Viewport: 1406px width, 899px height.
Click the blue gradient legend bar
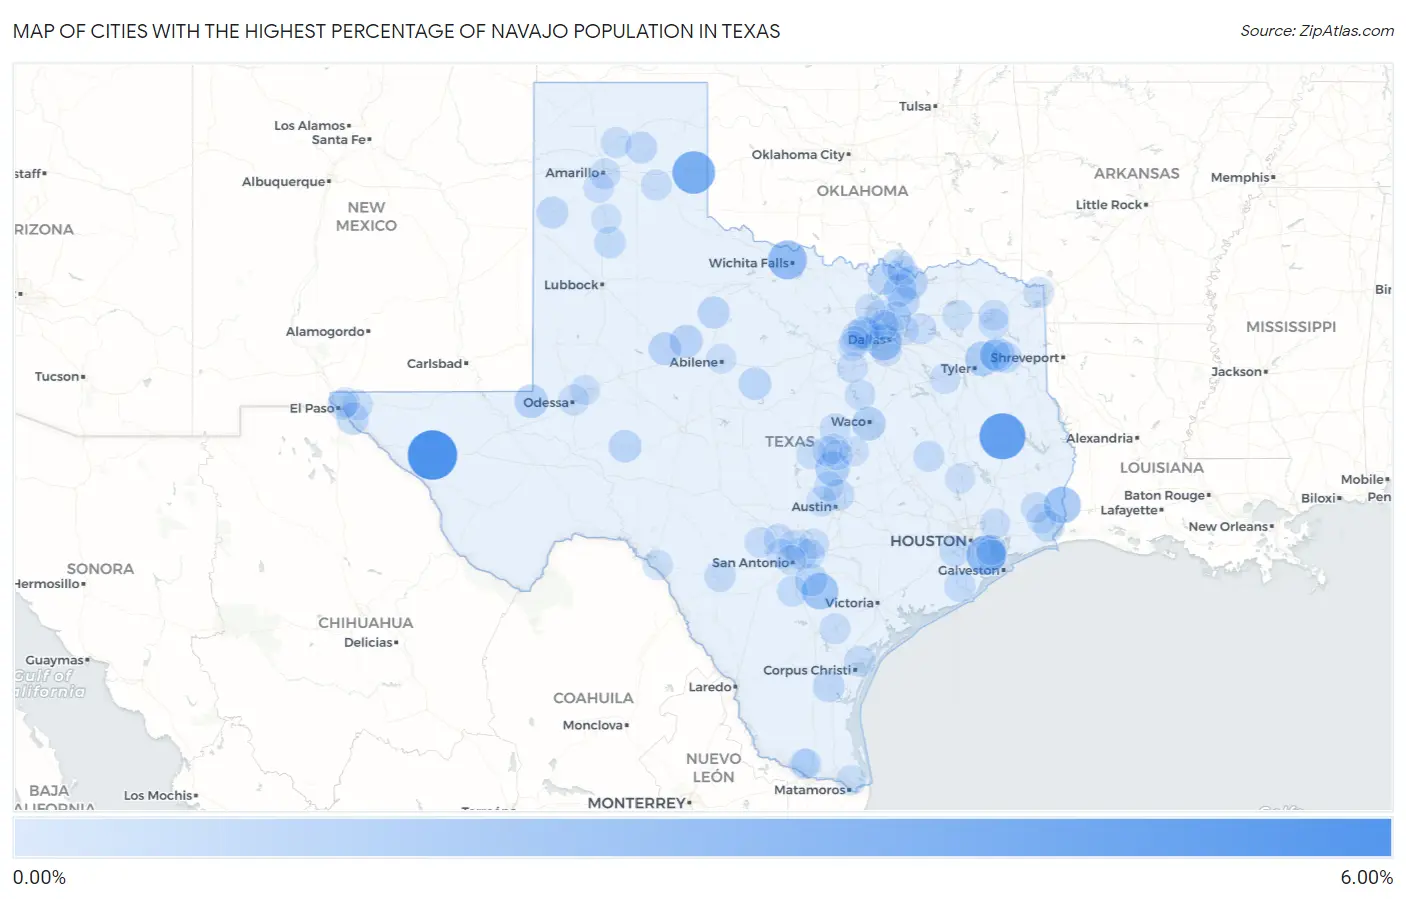coord(702,837)
